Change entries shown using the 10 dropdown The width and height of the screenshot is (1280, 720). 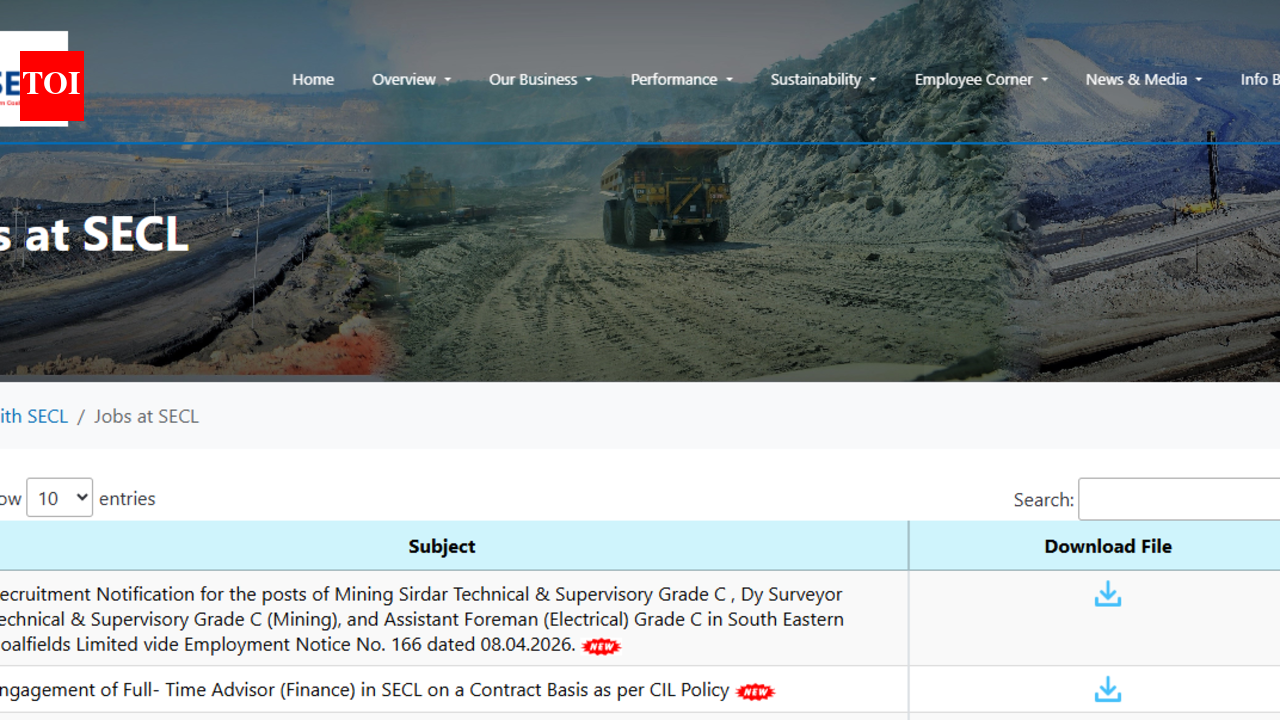[59, 497]
